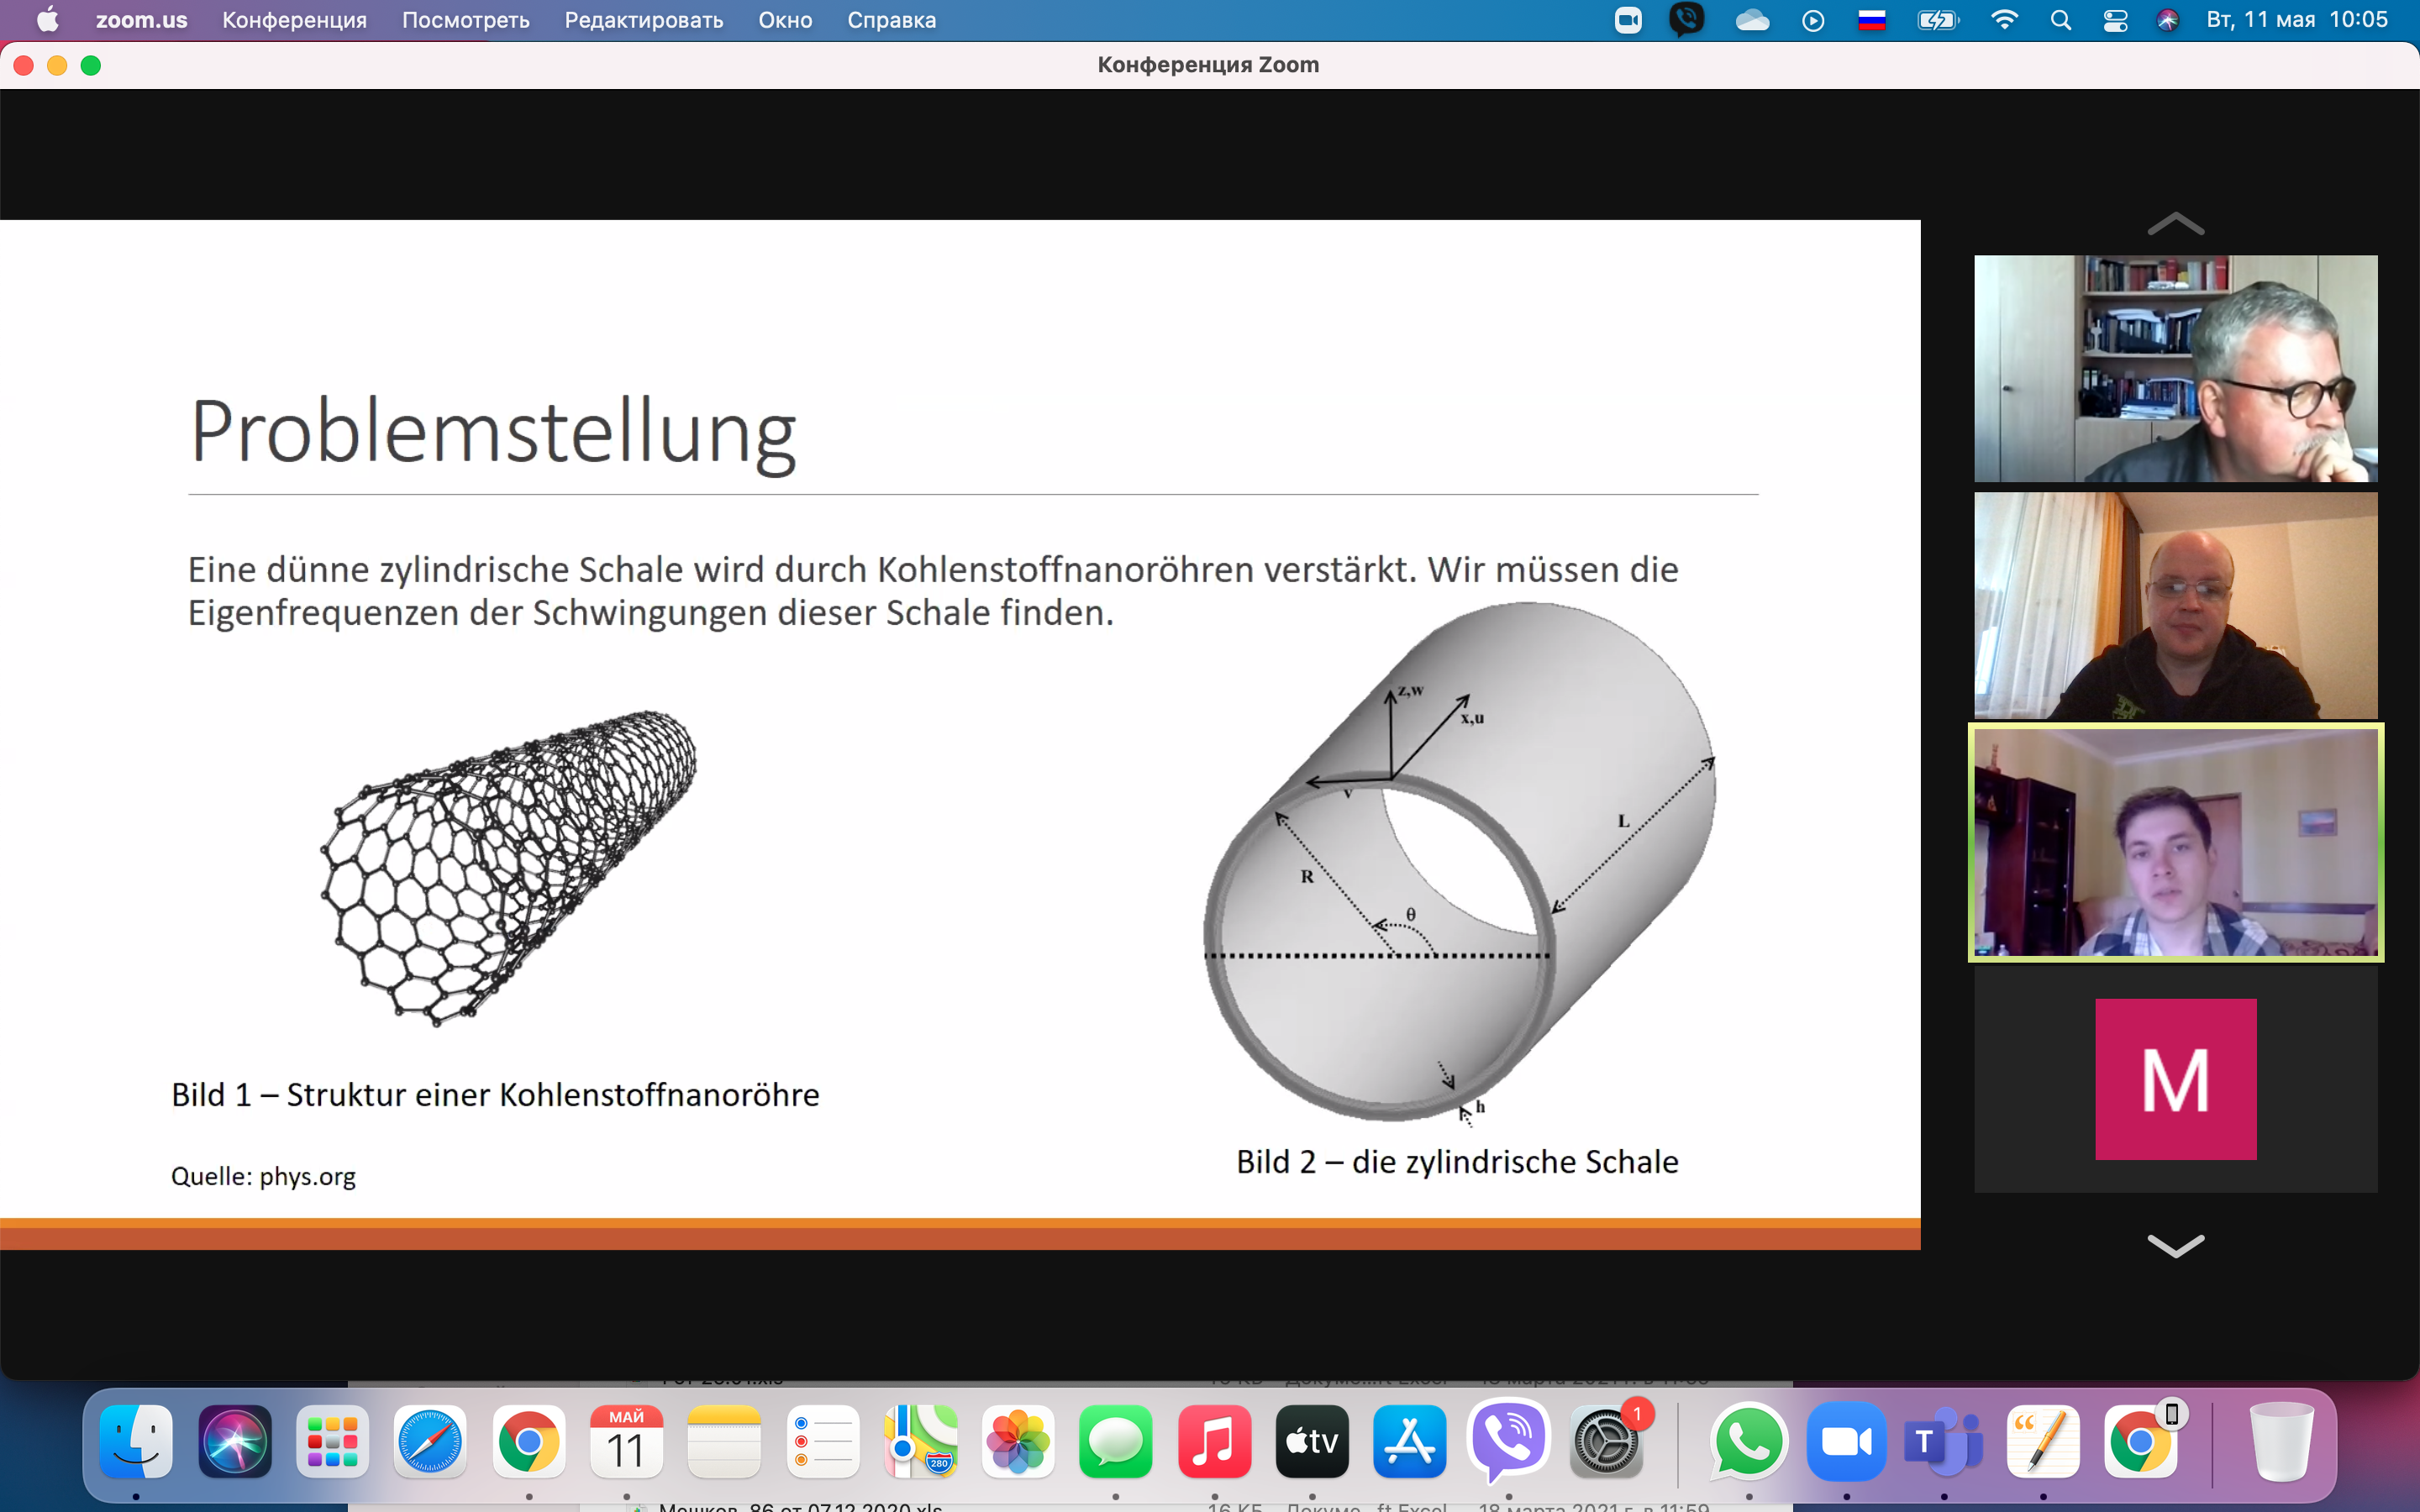Open Launchpad from the Dock

point(332,1441)
